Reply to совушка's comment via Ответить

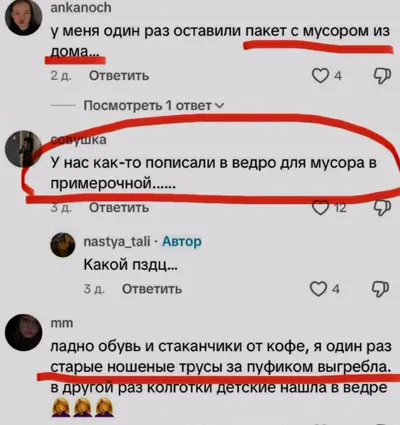click(x=119, y=208)
